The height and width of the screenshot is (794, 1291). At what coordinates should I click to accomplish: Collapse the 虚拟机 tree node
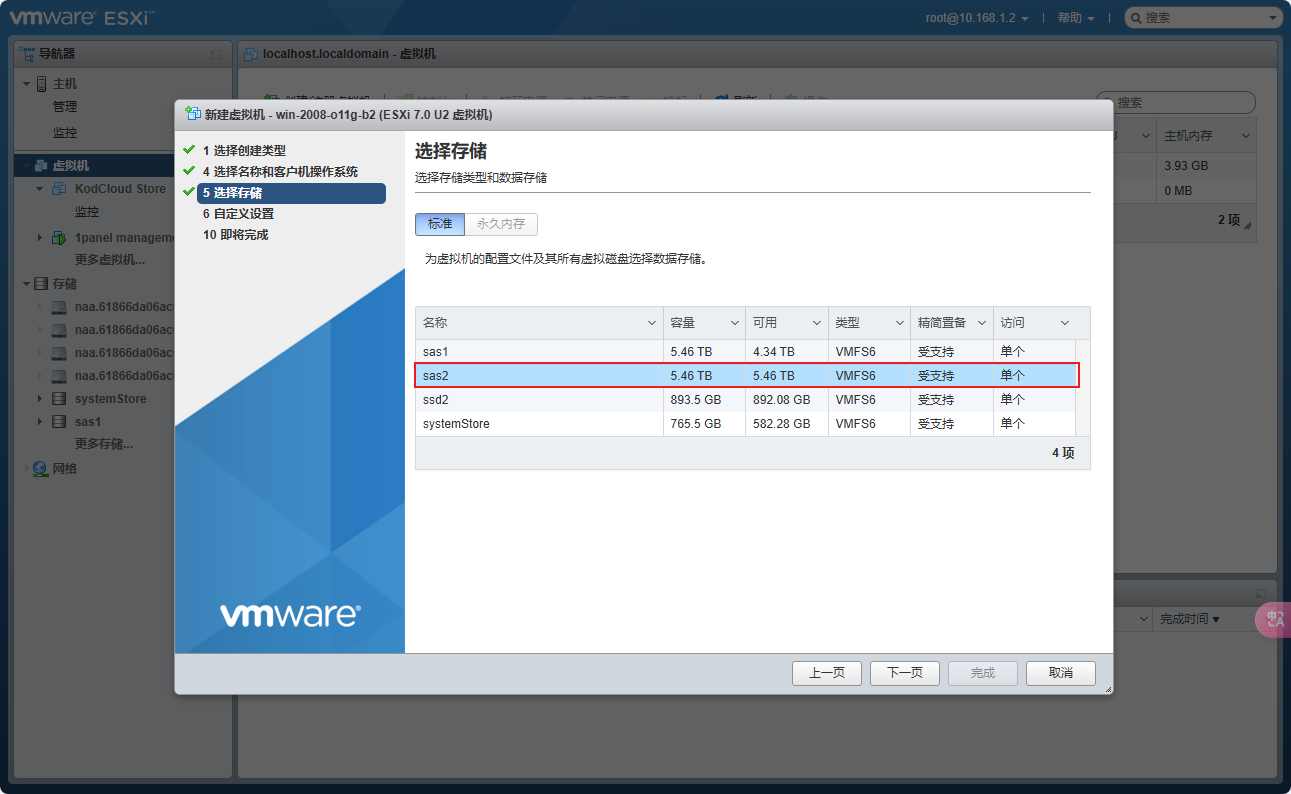[26, 166]
